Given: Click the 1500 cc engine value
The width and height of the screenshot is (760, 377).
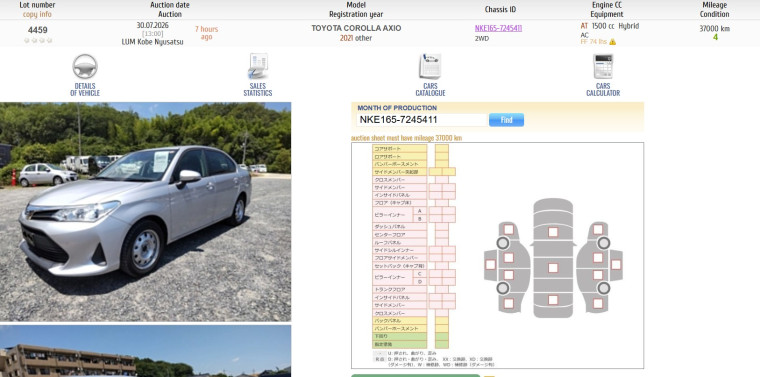Looking at the screenshot, I should pyautogui.click(x=603, y=26).
